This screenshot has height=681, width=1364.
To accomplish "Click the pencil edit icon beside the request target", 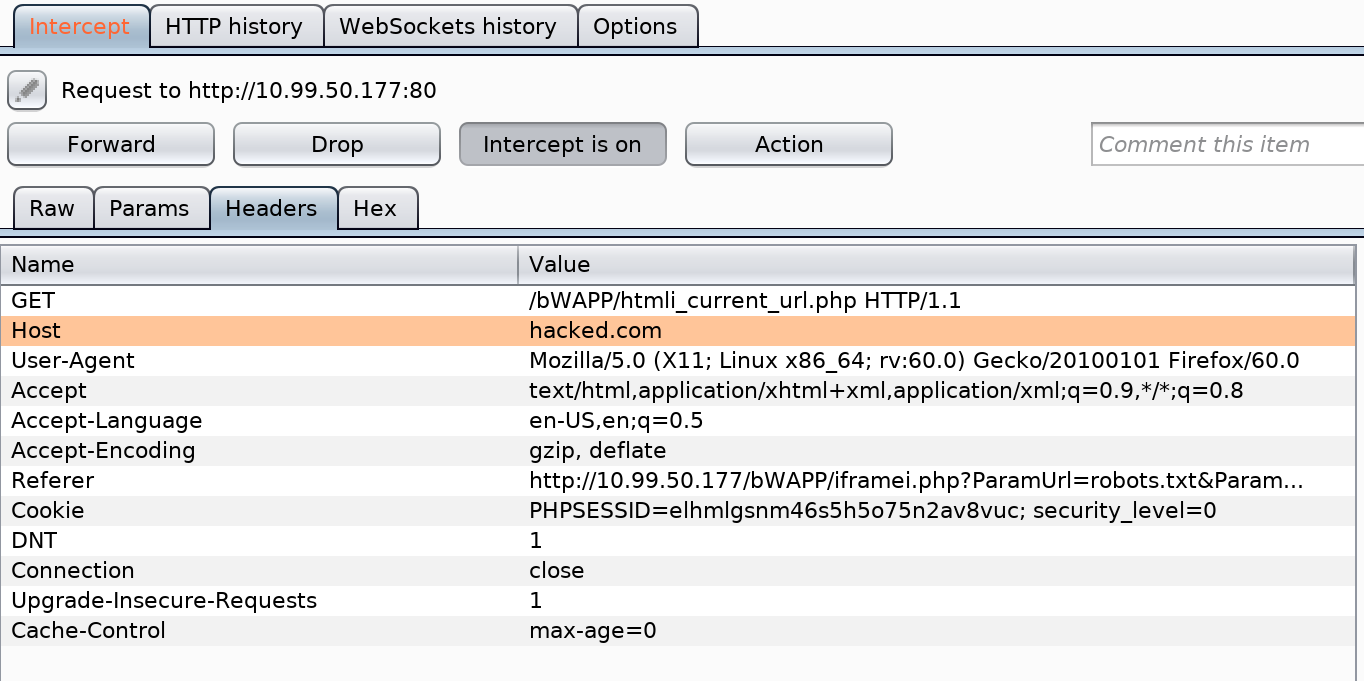I will click(x=27, y=90).
